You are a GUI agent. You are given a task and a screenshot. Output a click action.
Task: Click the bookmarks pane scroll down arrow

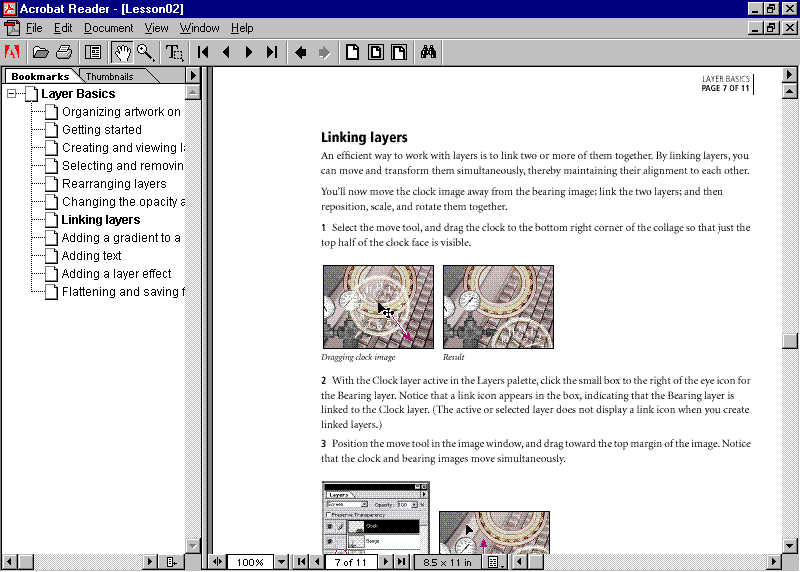point(193,545)
